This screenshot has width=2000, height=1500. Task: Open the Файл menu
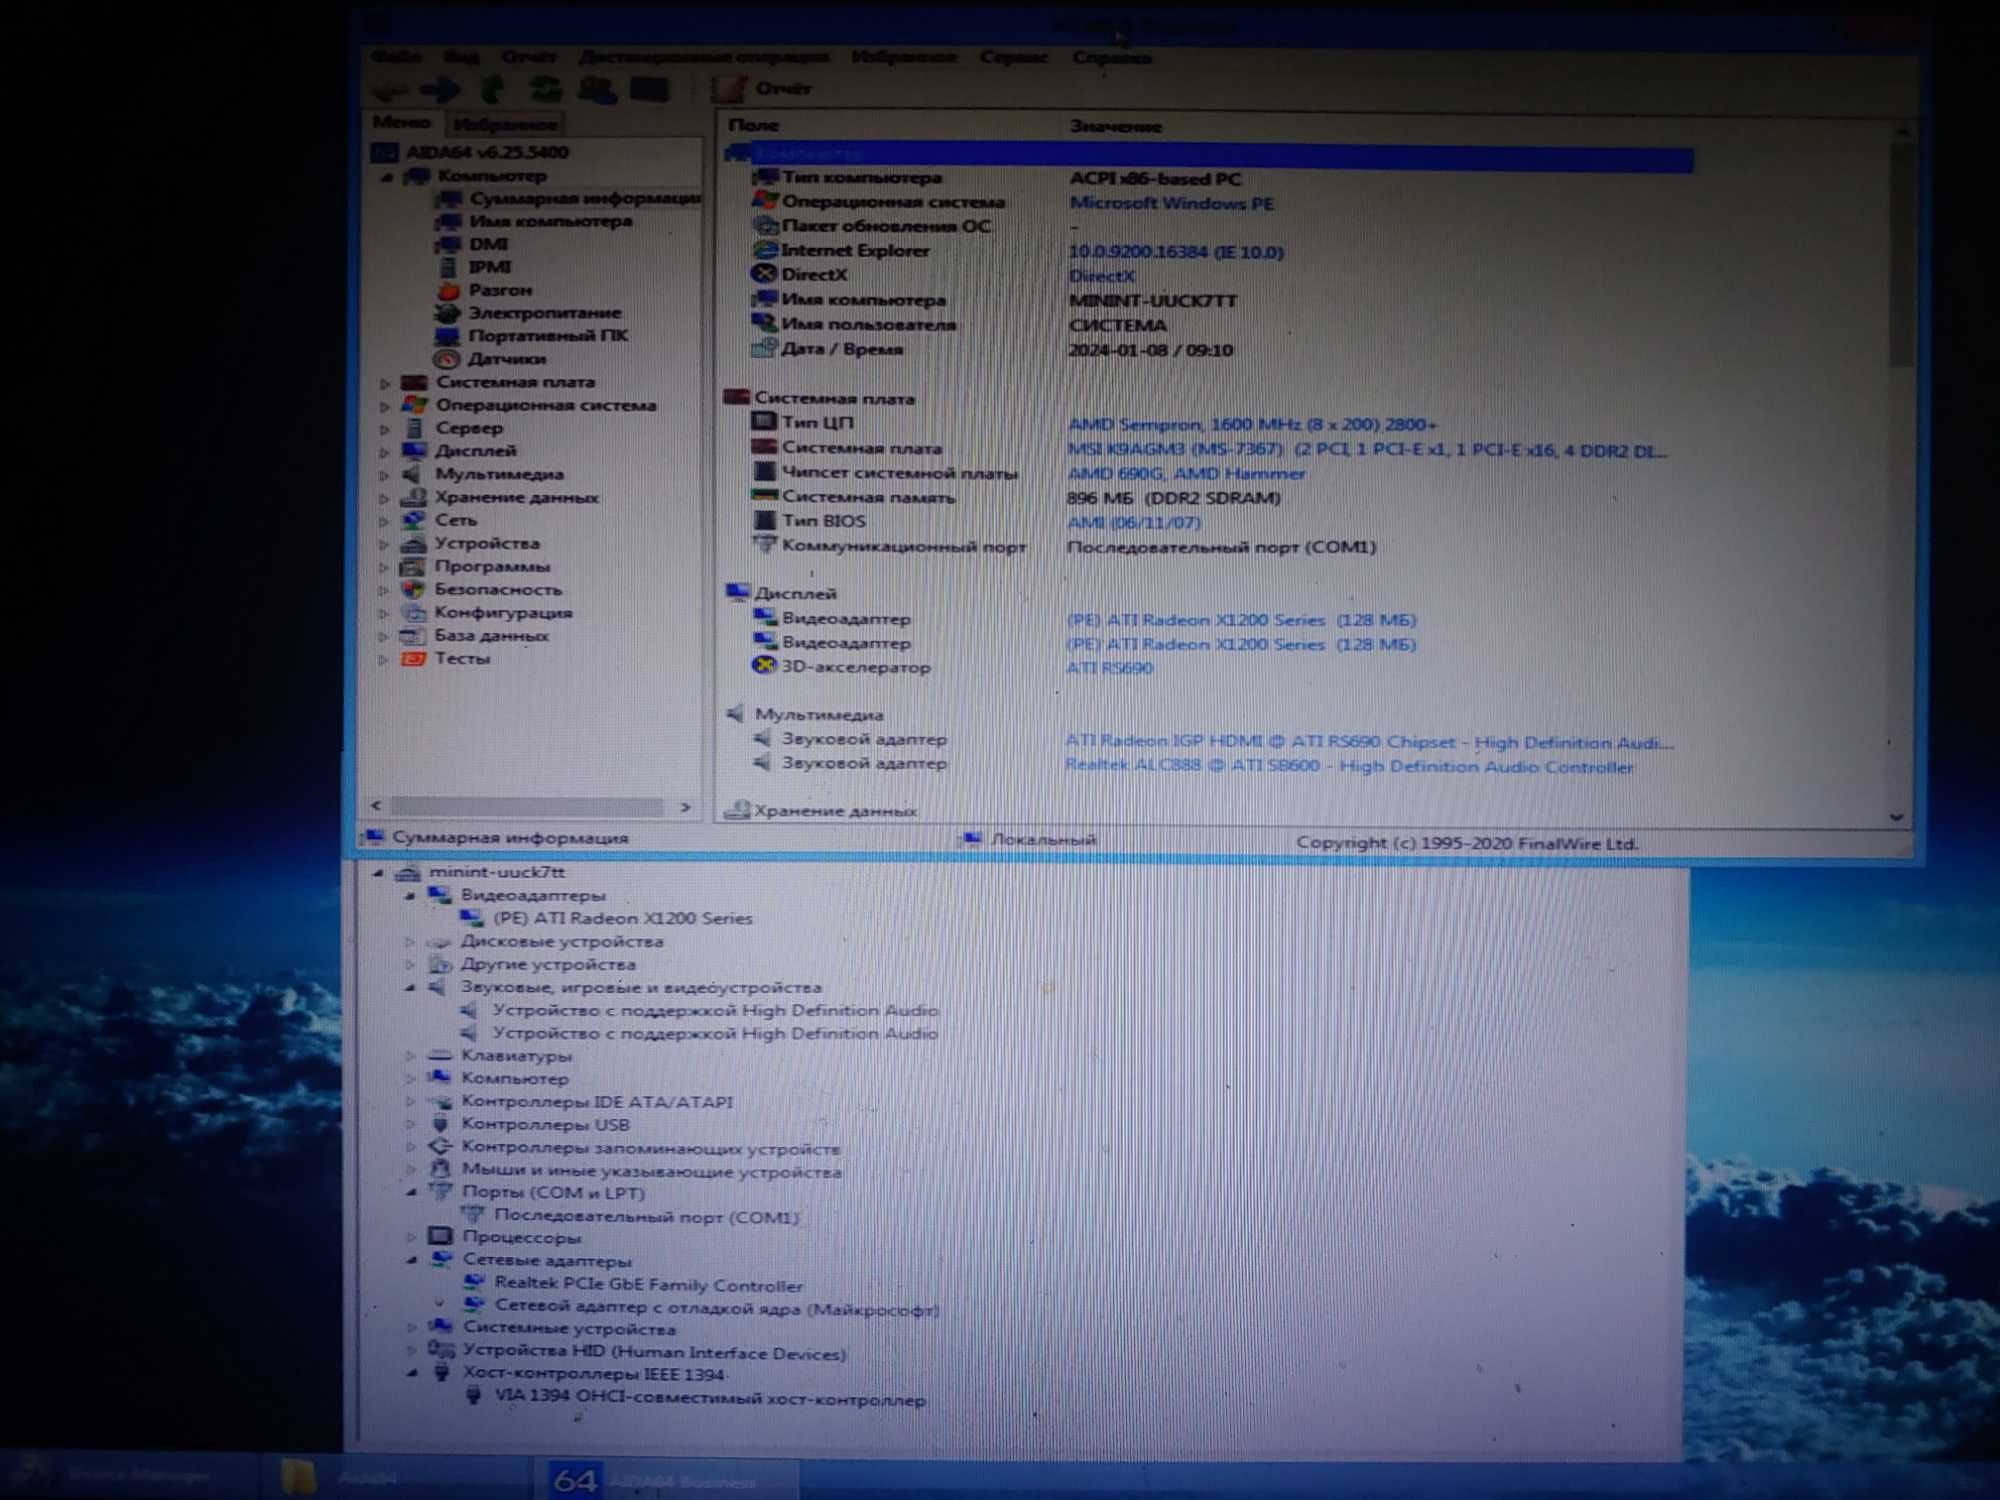click(396, 57)
